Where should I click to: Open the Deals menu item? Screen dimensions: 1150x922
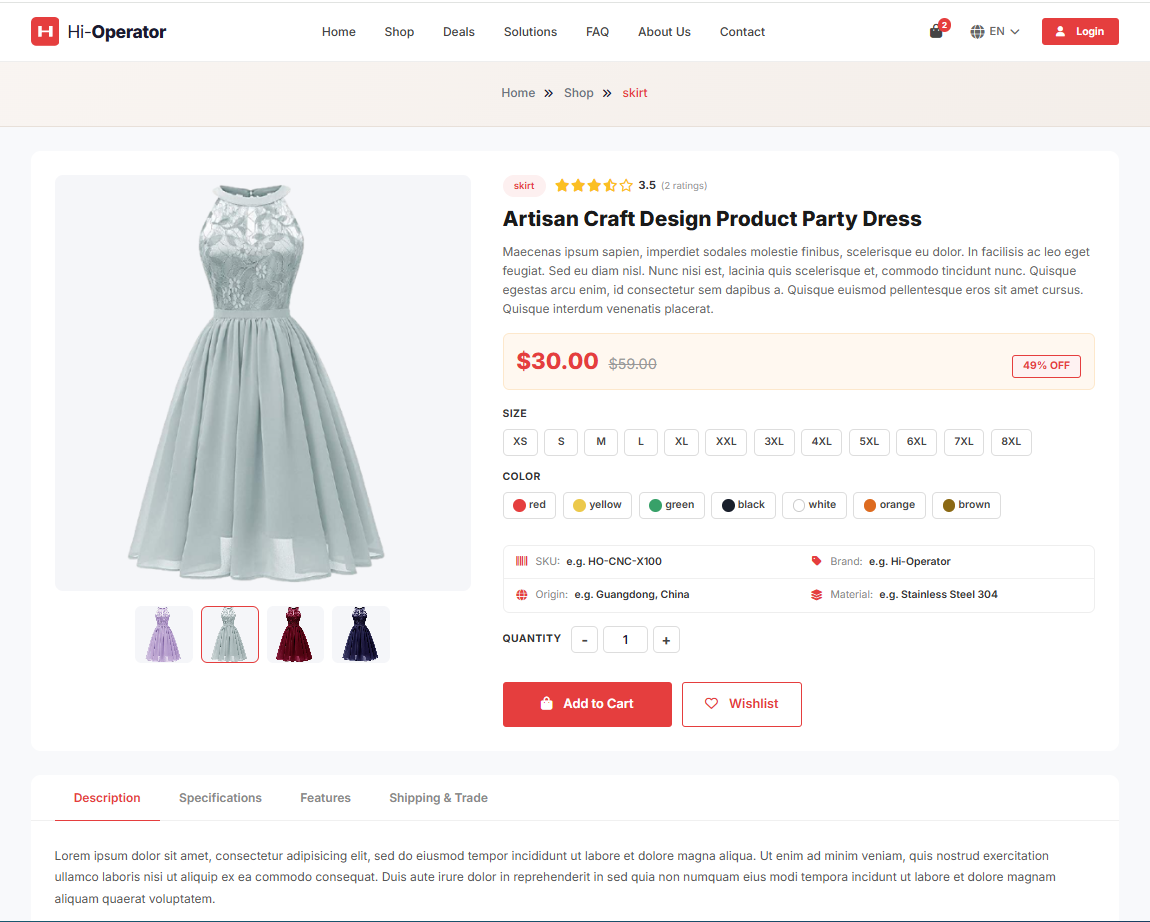coord(459,32)
